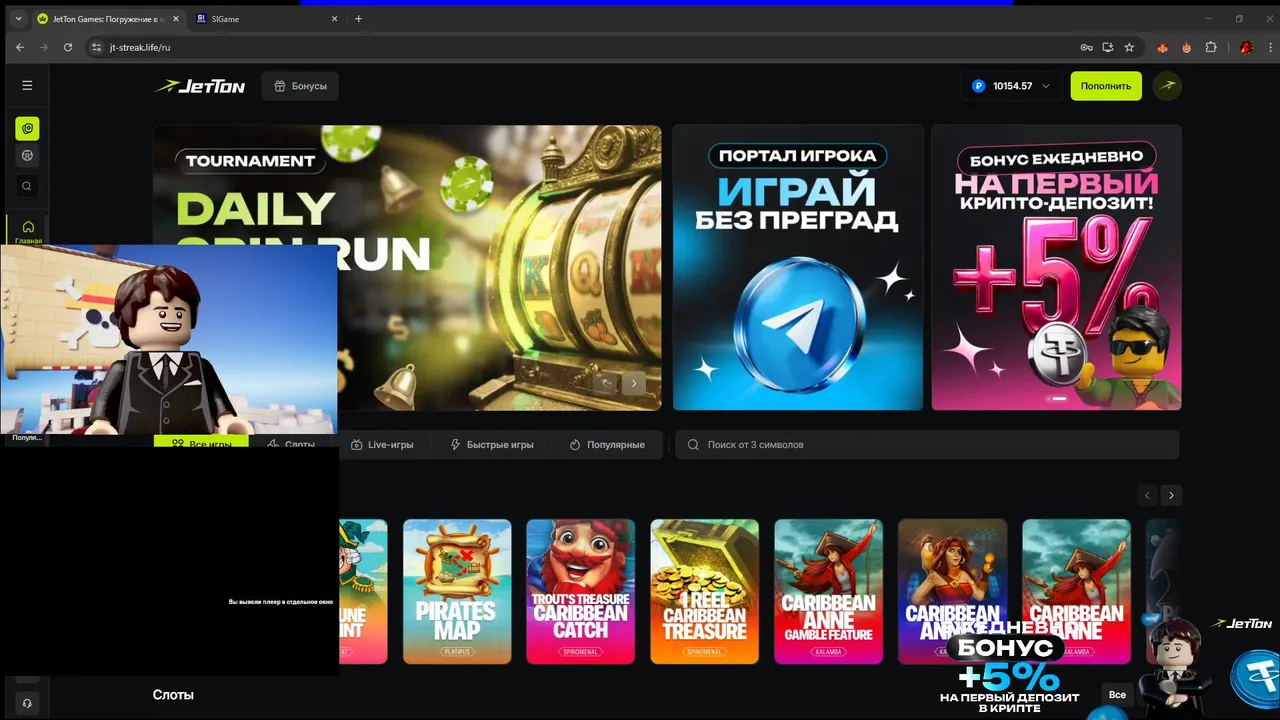1280x720 pixels.
Task: Open the Daily Spin Run tournament banner
Action: pyautogui.click(x=407, y=267)
